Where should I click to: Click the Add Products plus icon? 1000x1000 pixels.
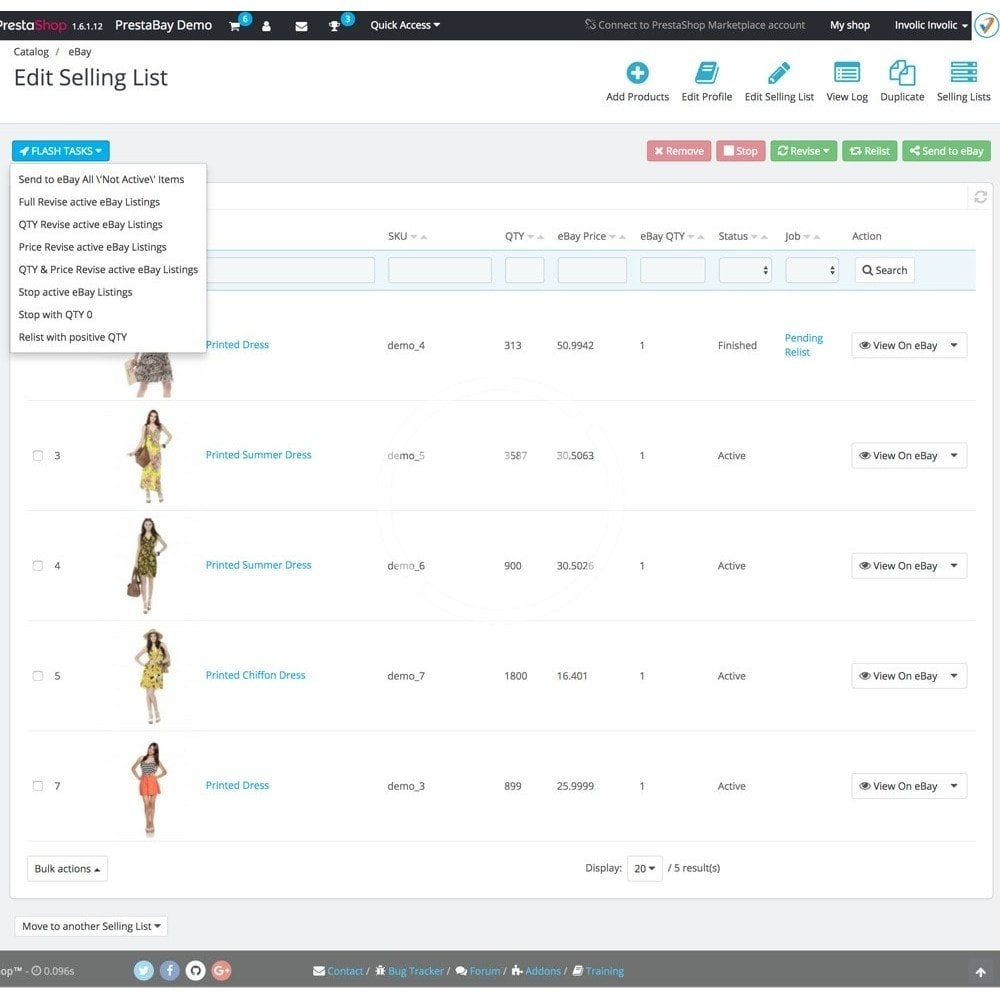click(x=637, y=73)
